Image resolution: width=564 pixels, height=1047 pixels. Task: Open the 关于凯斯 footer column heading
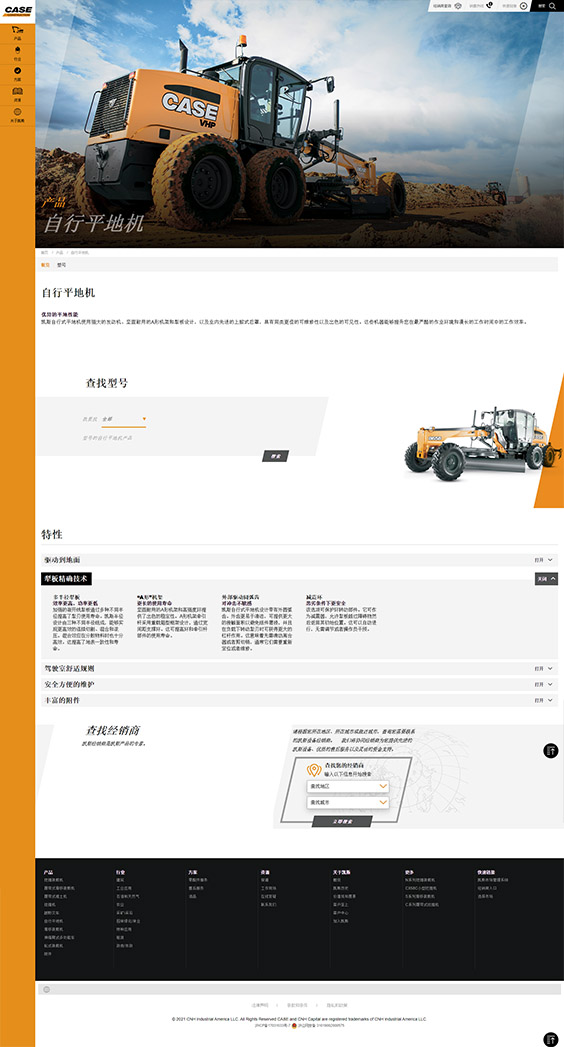tap(342, 872)
